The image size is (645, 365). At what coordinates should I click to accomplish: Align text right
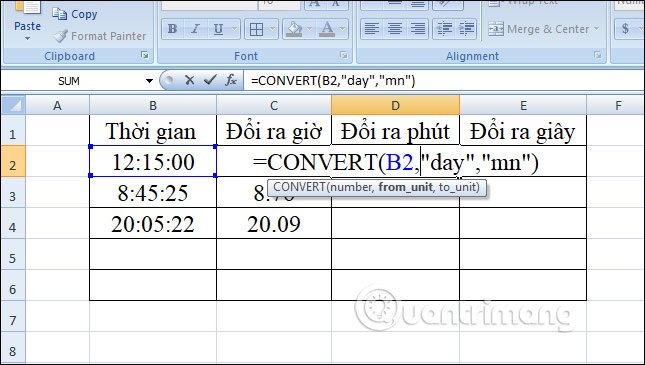[418, 29]
